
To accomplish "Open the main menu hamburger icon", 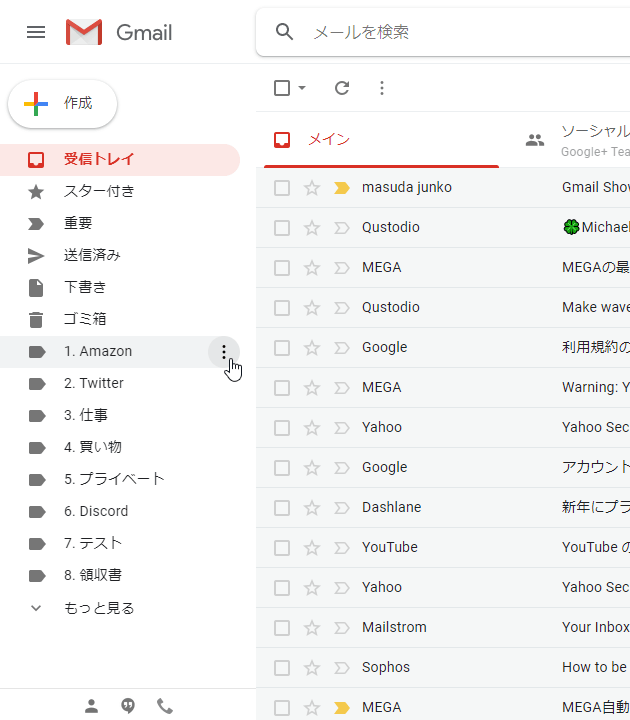I will (x=36, y=32).
